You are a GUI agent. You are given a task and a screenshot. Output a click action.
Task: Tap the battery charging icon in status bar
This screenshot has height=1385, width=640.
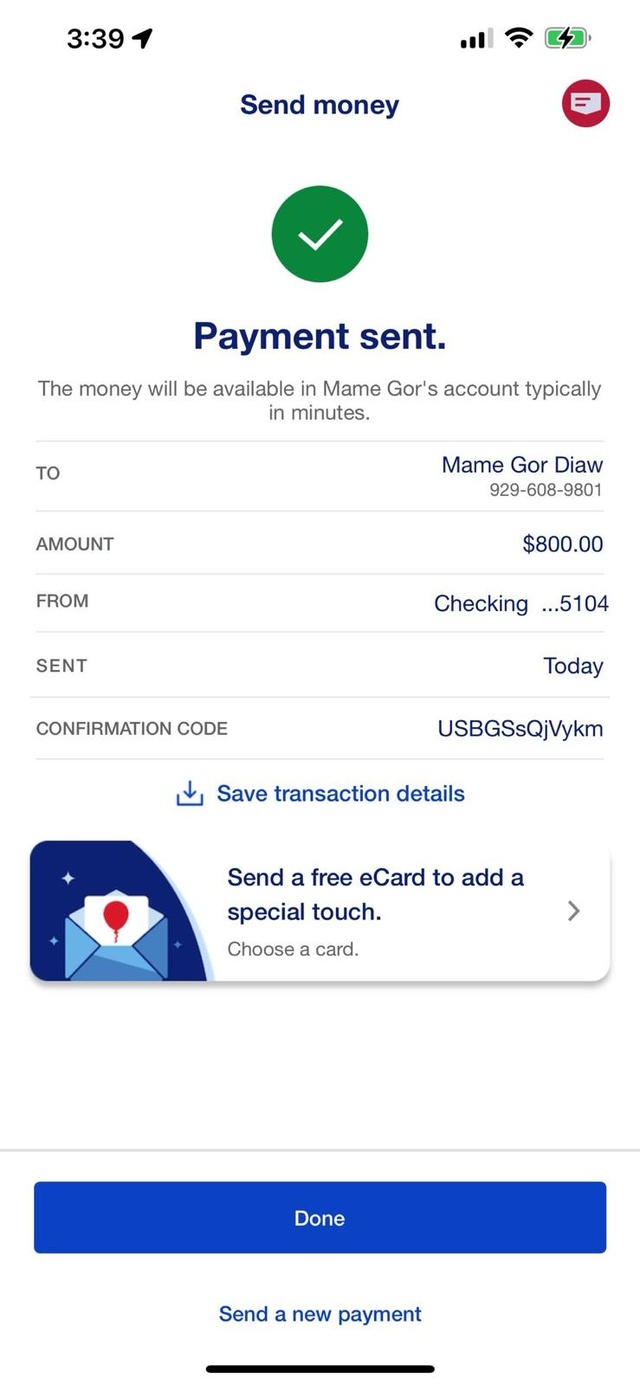(x=568, y=39)
